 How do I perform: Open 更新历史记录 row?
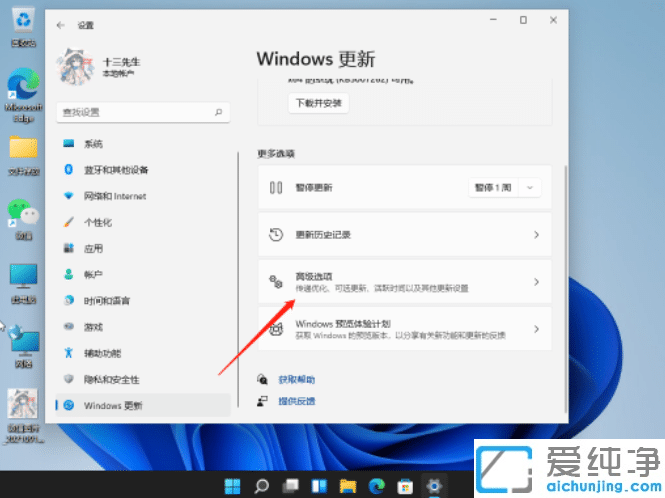(405, 235)
